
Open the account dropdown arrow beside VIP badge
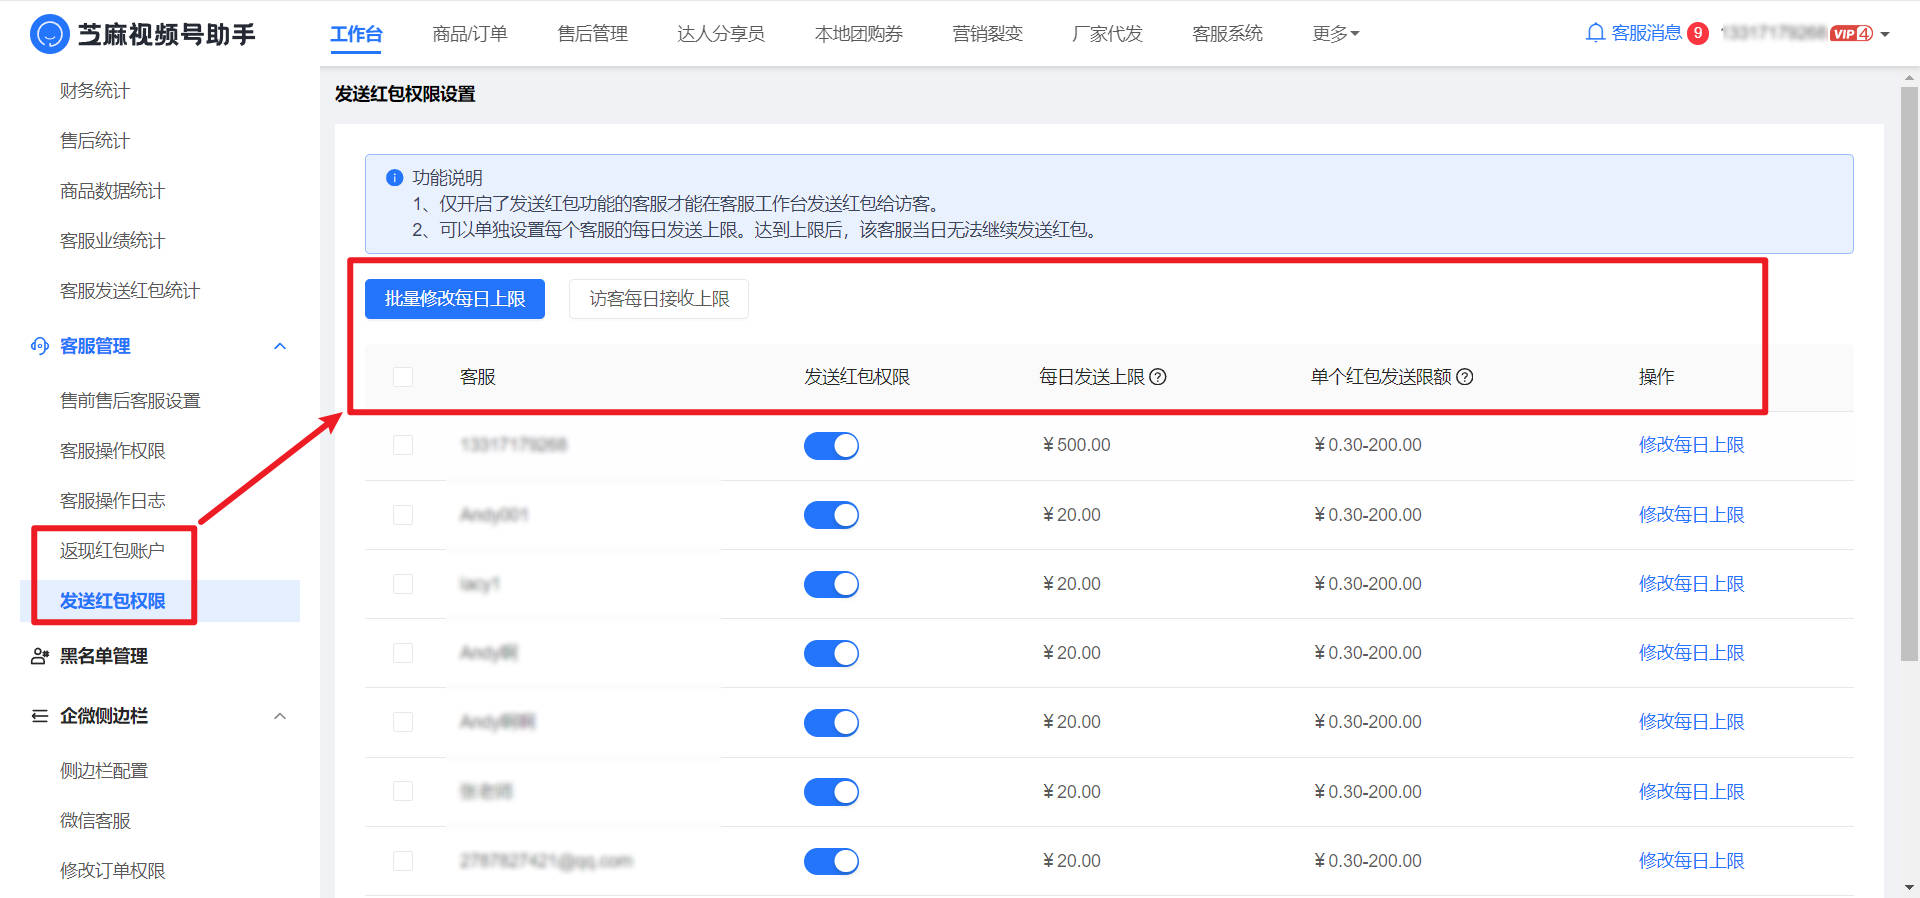[1885, 34]
